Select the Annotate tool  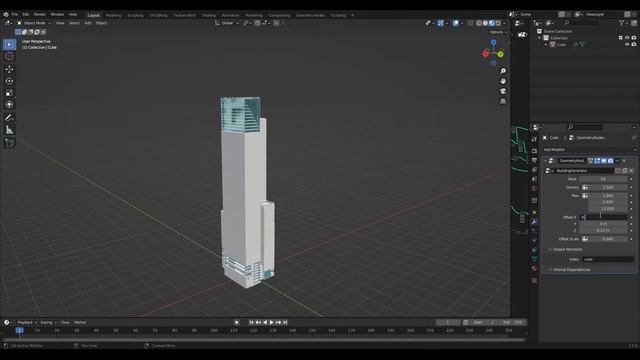(9, 118)
